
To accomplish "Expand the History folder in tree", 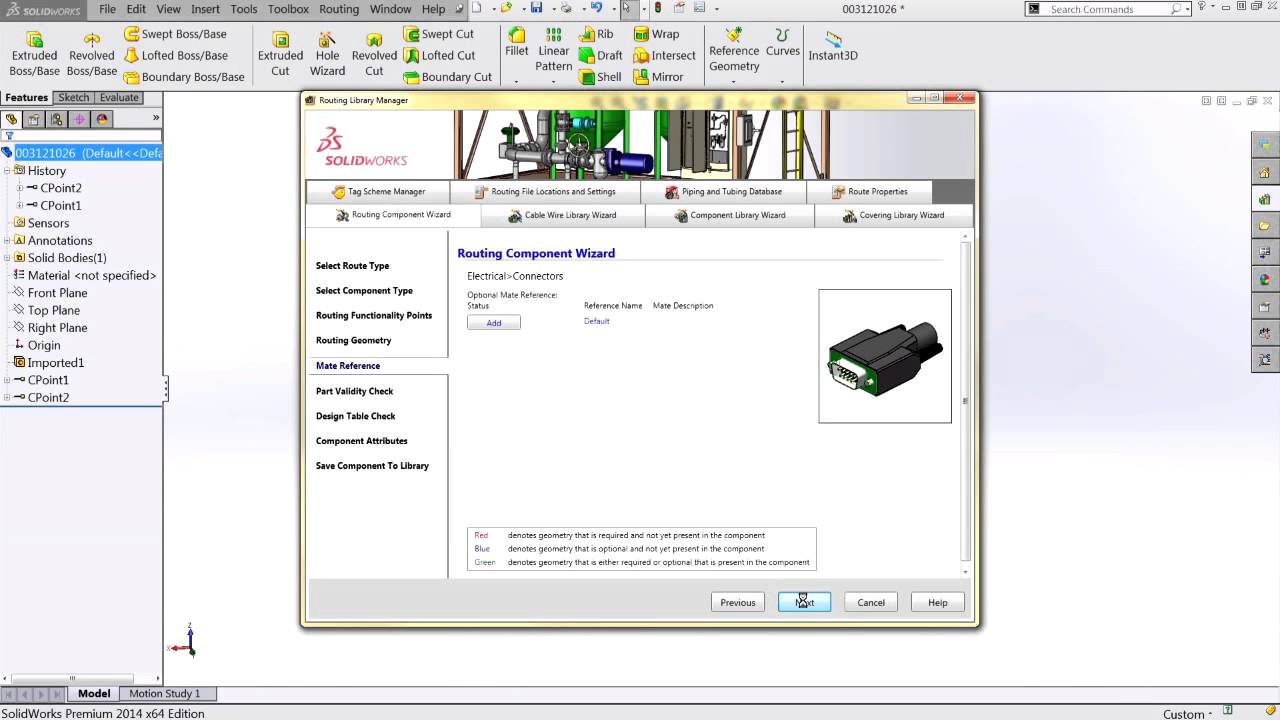I will point(7,171).
